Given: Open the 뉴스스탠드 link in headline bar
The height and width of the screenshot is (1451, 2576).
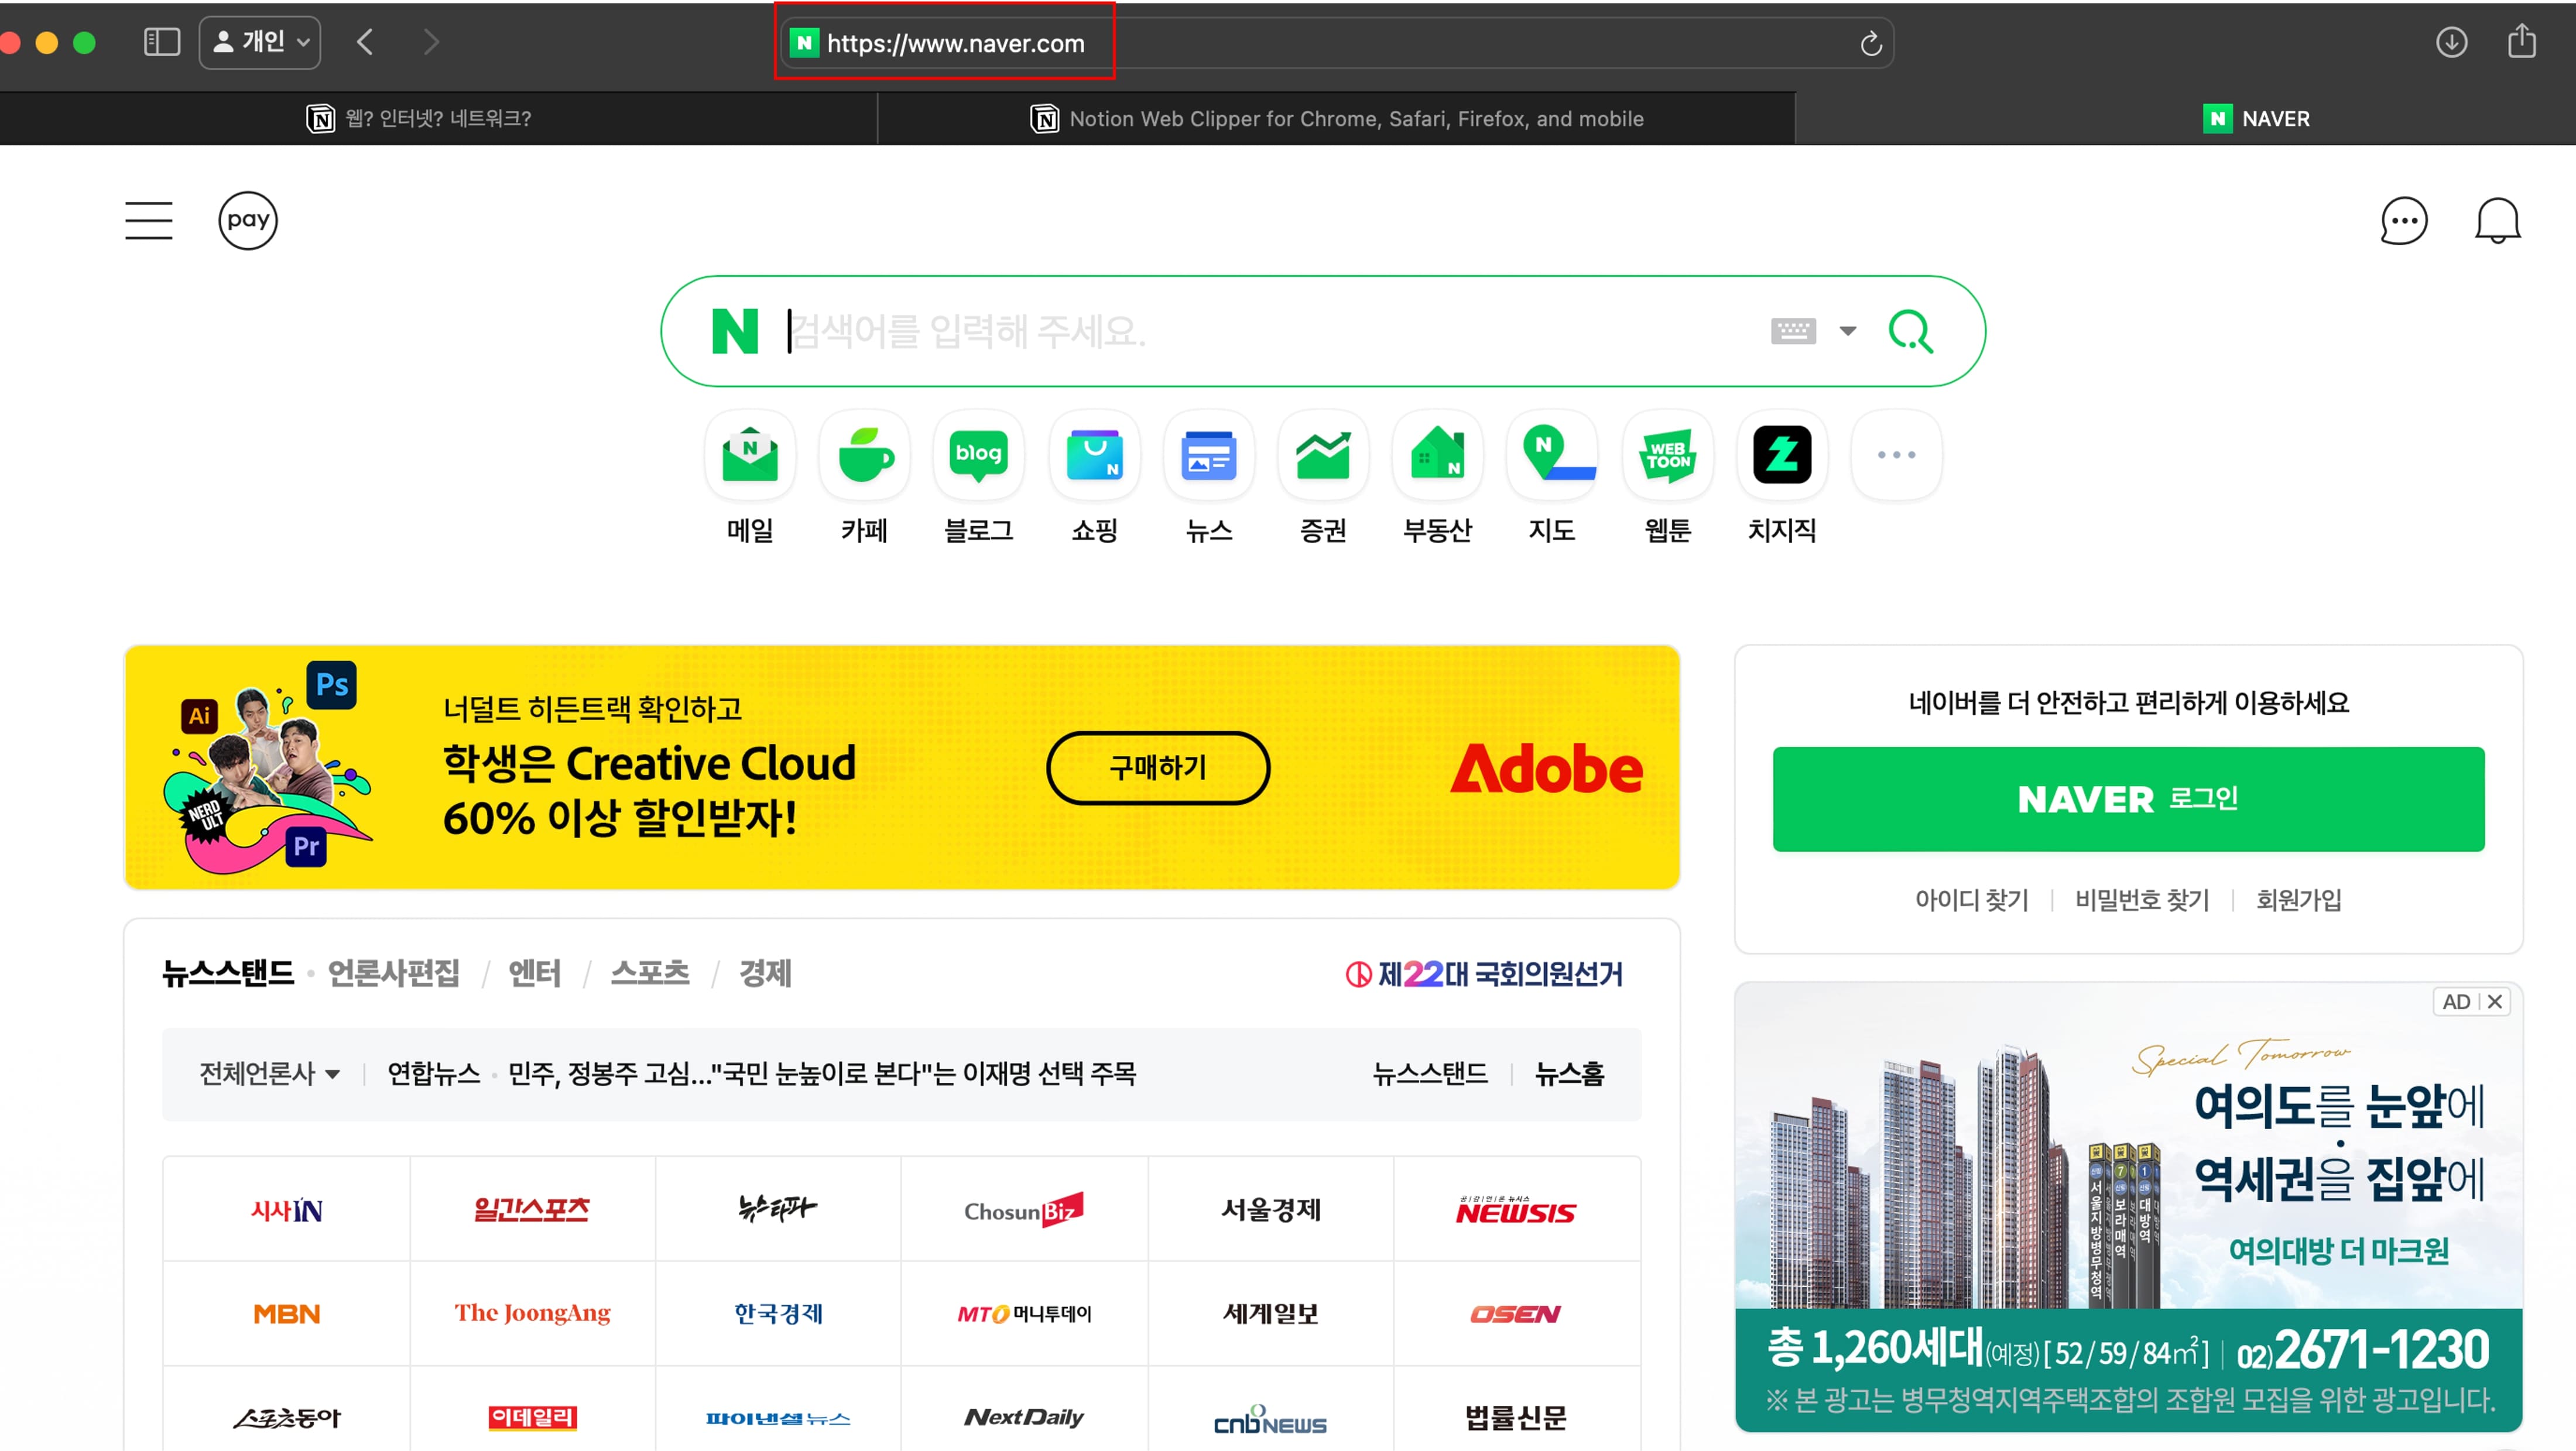Looking at the screenshot, I should [x=1430, y=1074].
